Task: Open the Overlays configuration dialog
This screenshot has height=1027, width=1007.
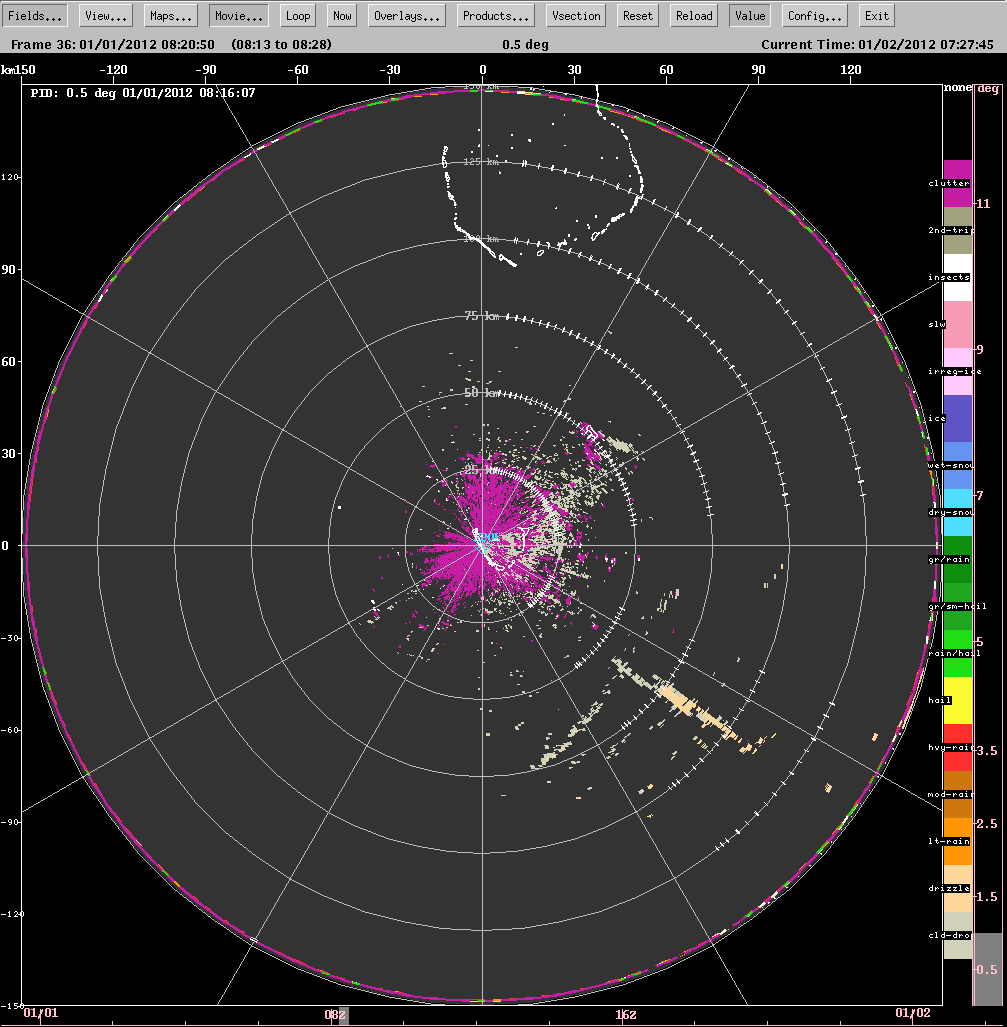Action: (406, 15)
